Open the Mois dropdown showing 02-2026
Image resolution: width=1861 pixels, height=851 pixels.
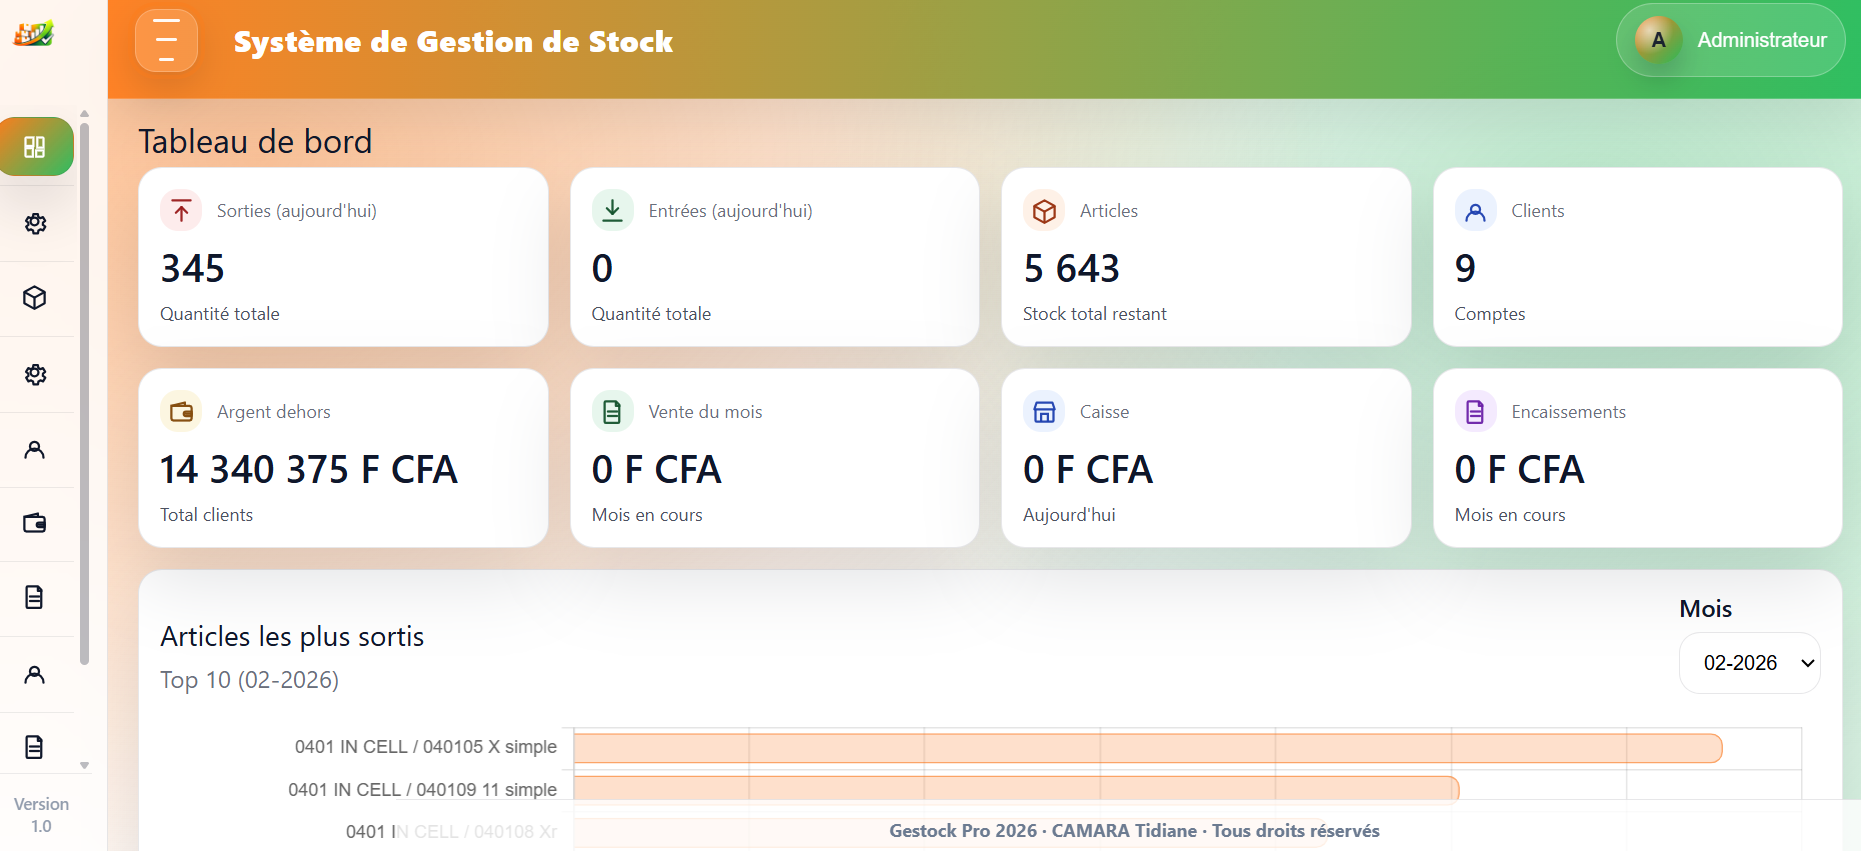1750,663
